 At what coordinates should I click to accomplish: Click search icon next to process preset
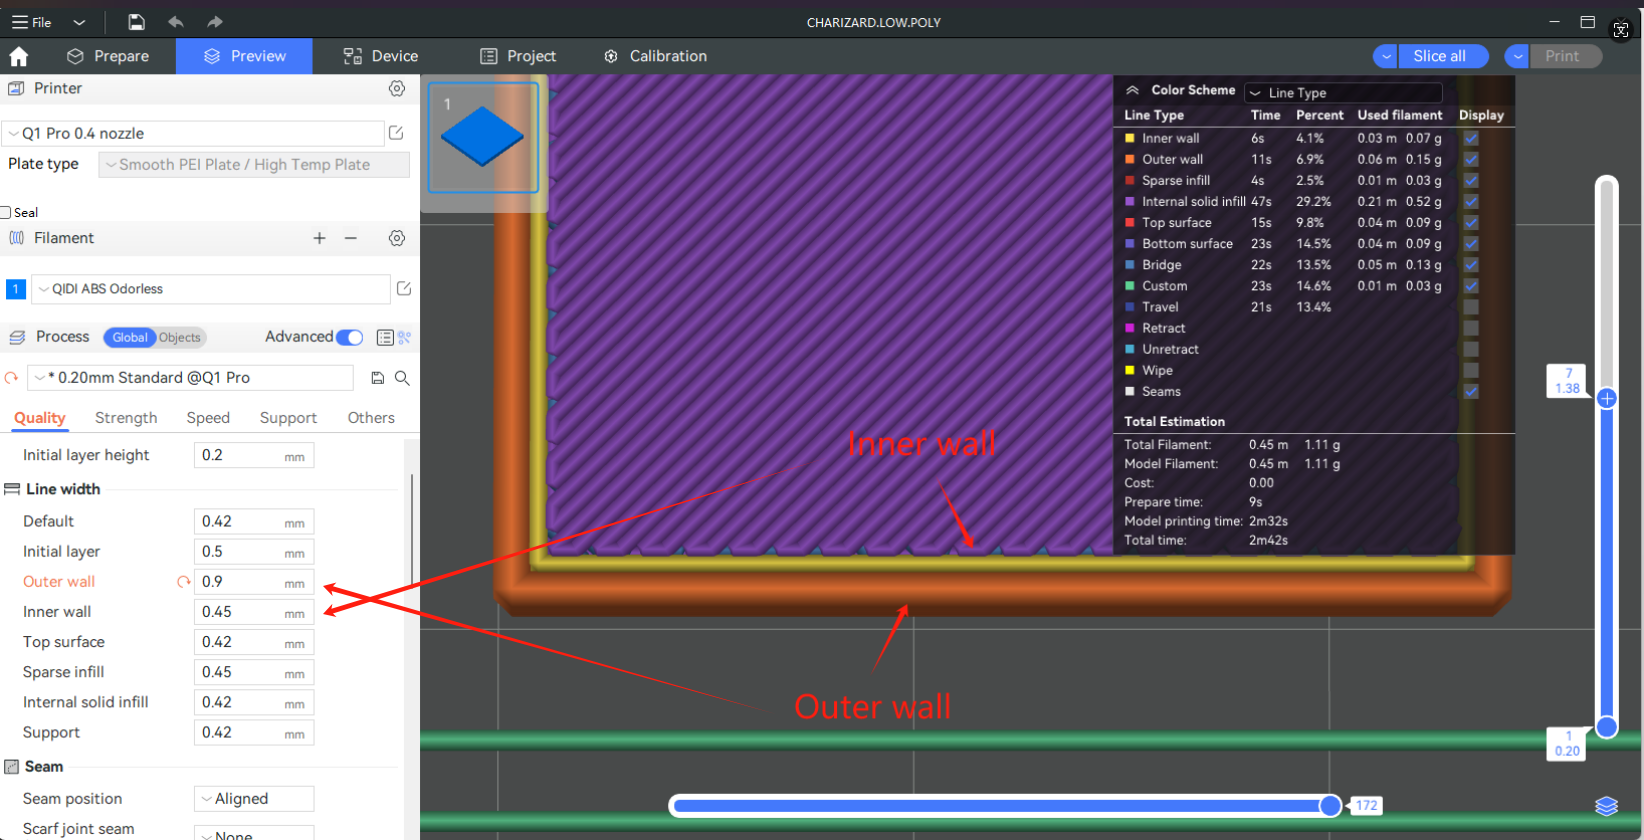pyautogui.click(x=402, y=378)
